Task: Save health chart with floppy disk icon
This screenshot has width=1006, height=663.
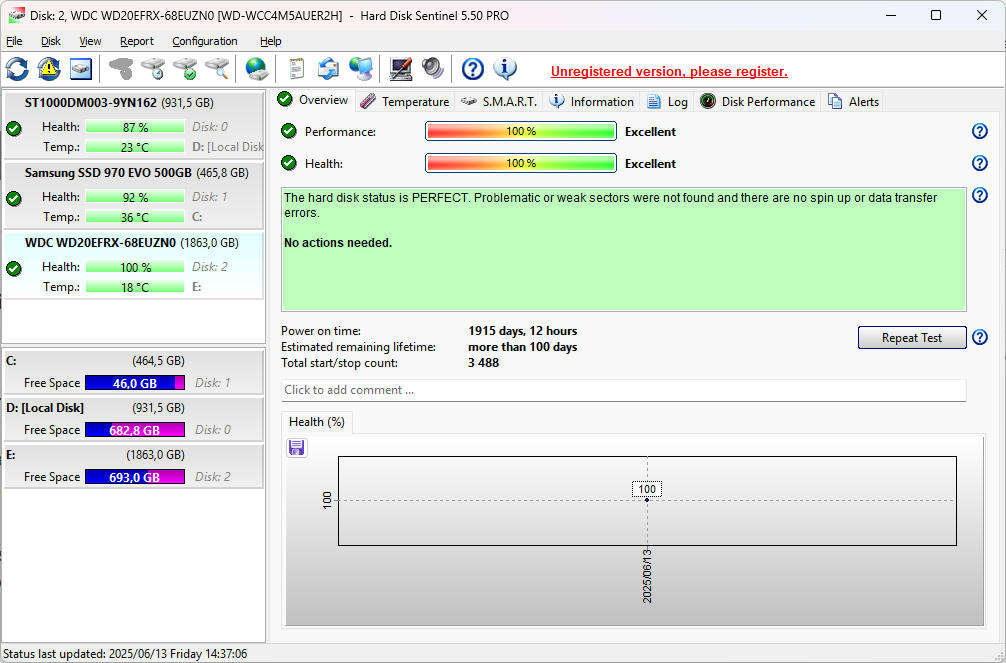Action: point(296,447)
